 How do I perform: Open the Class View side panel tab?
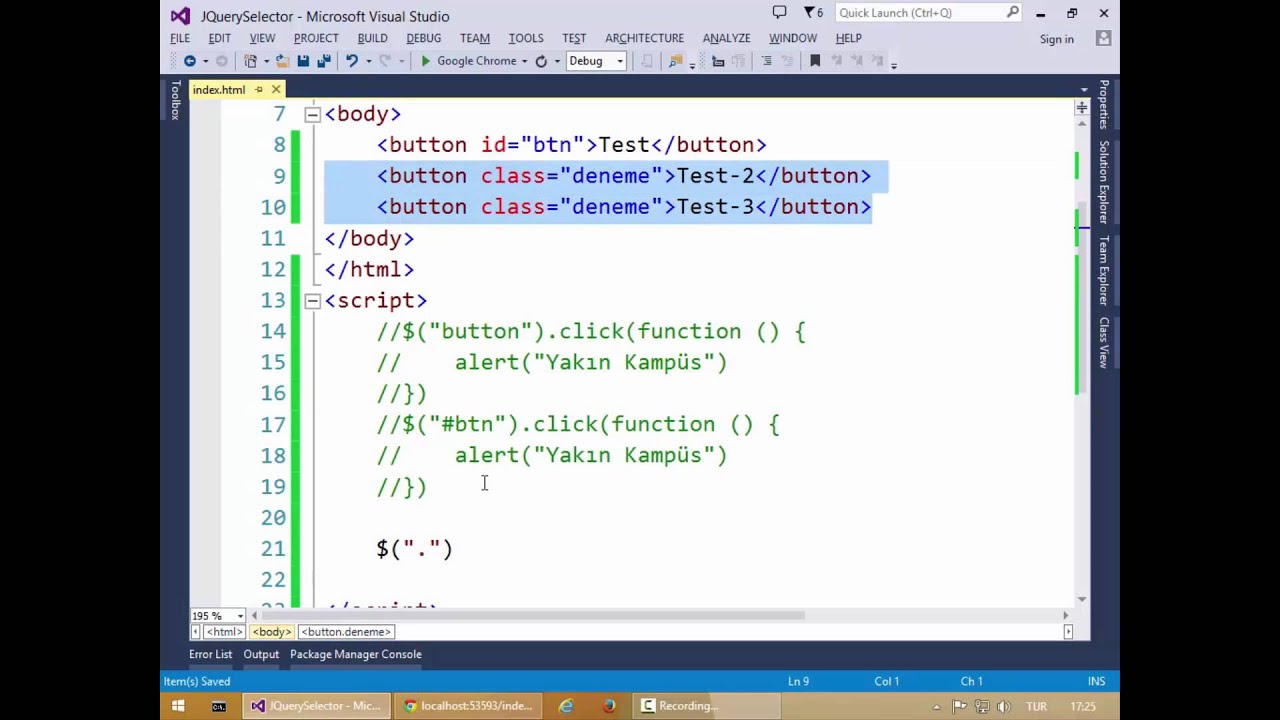tap(1104, 342)
